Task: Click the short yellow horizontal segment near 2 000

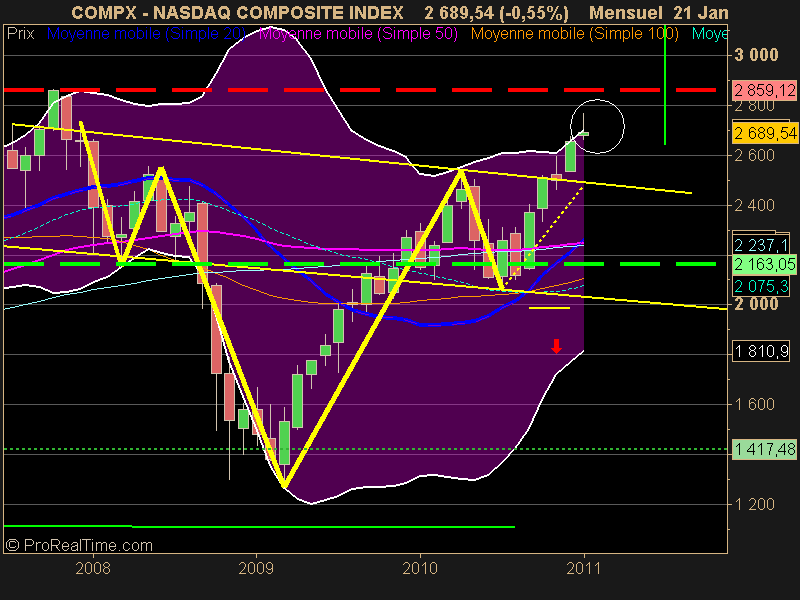Action: pyautogui.click(x=549, y=308)
